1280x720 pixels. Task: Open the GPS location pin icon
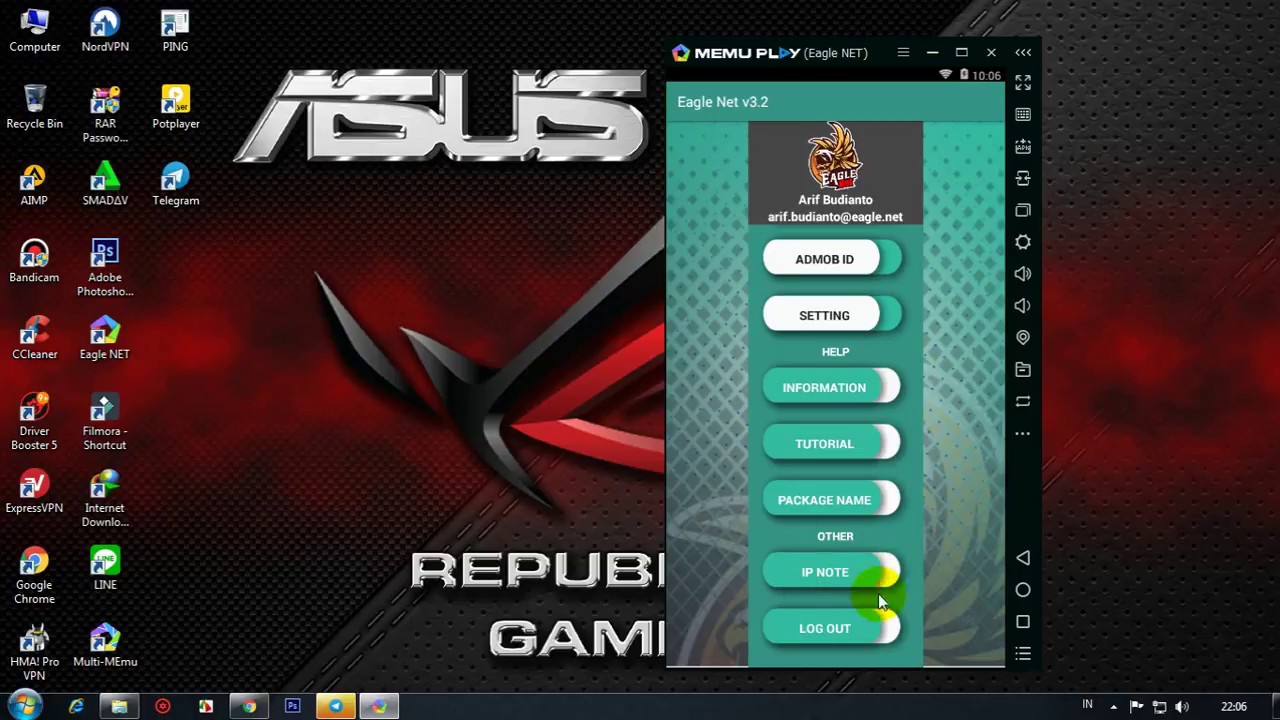click(1023, 338)
